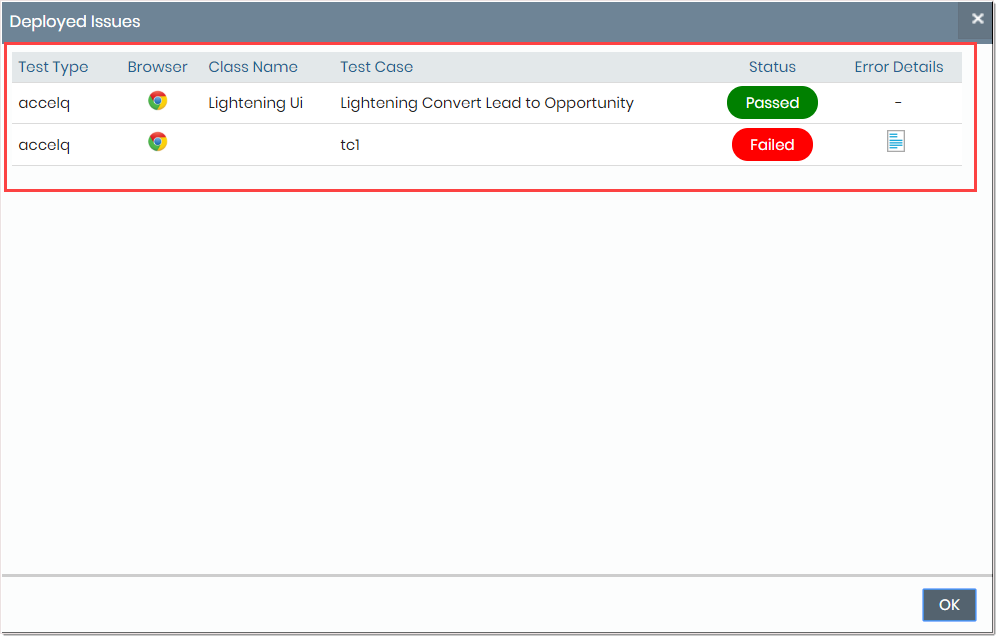Select the tc1 test case
The height and width of the screenshot is (639, 999).
(350, 145)
